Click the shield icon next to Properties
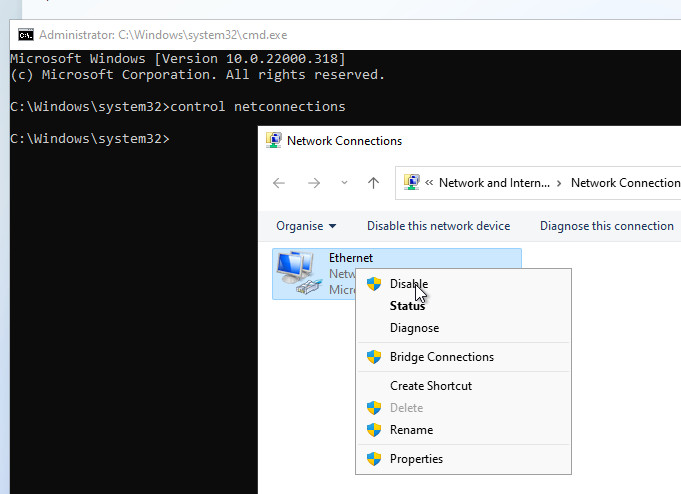The height and width of the screenshot is (494, 681). pyautogui.click(x=374, y=459)
